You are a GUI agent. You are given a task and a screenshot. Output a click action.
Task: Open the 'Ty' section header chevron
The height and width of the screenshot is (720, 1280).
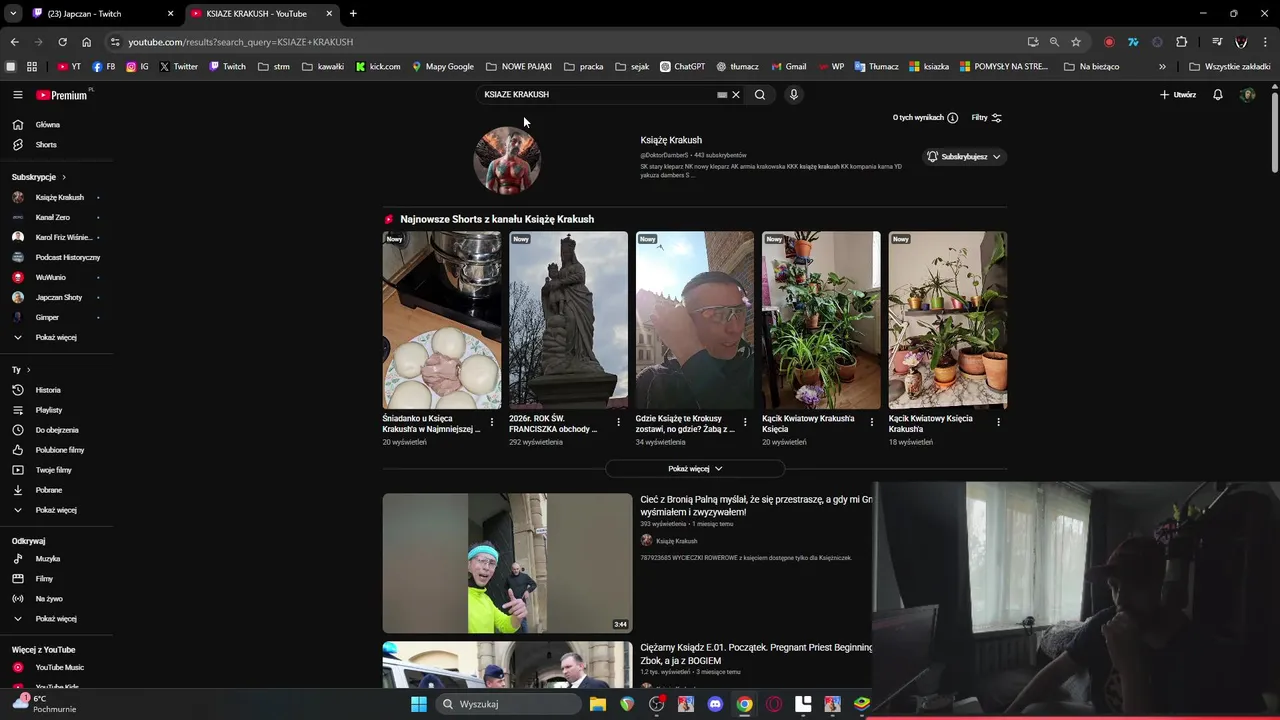[28, 370]
